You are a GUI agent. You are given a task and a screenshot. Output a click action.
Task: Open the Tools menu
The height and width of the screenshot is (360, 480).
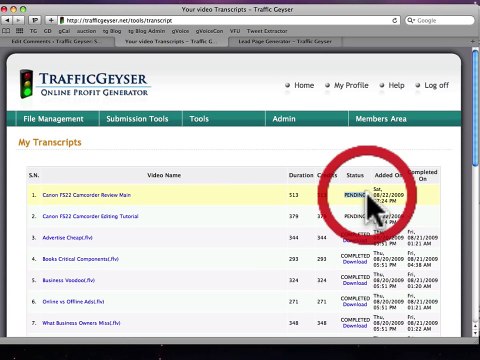click(x=199, y=119)
